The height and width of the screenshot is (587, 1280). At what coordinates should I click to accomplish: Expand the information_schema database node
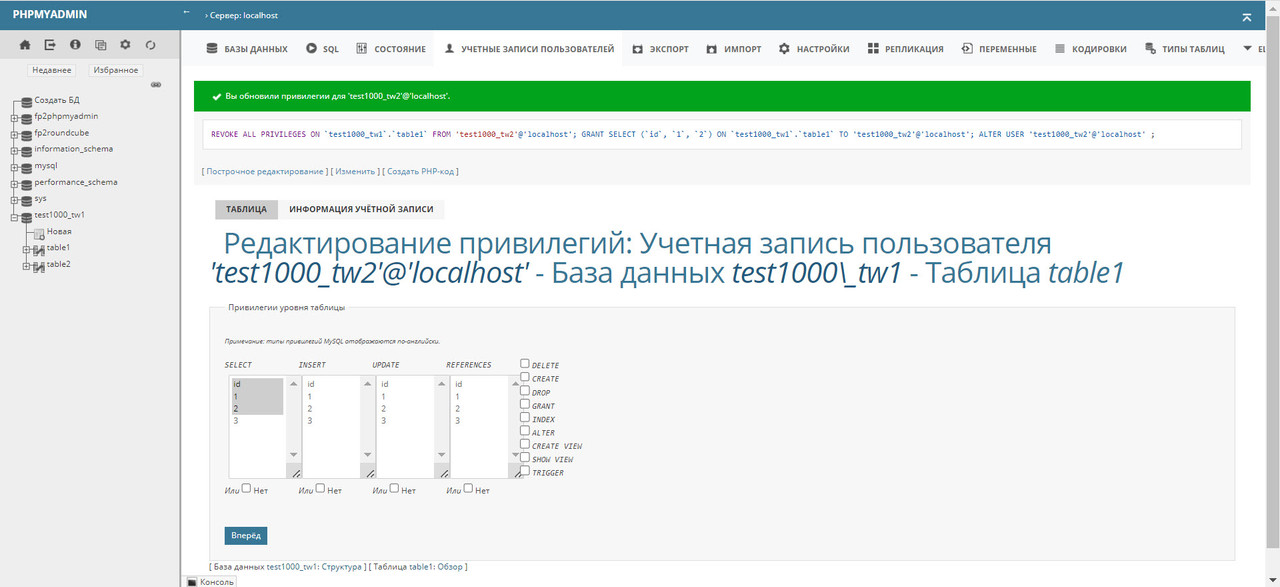pos(15,150)
